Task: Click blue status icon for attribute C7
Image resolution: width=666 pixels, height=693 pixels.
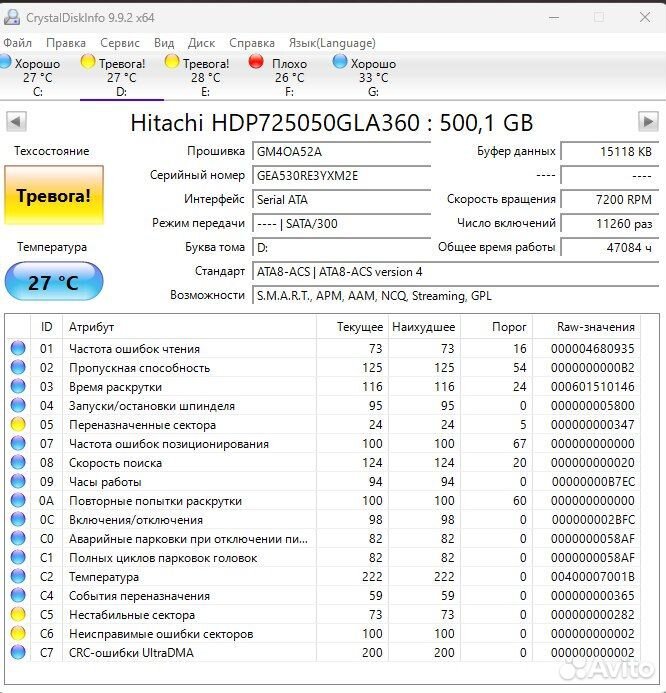Action: [x=18, y=652]
